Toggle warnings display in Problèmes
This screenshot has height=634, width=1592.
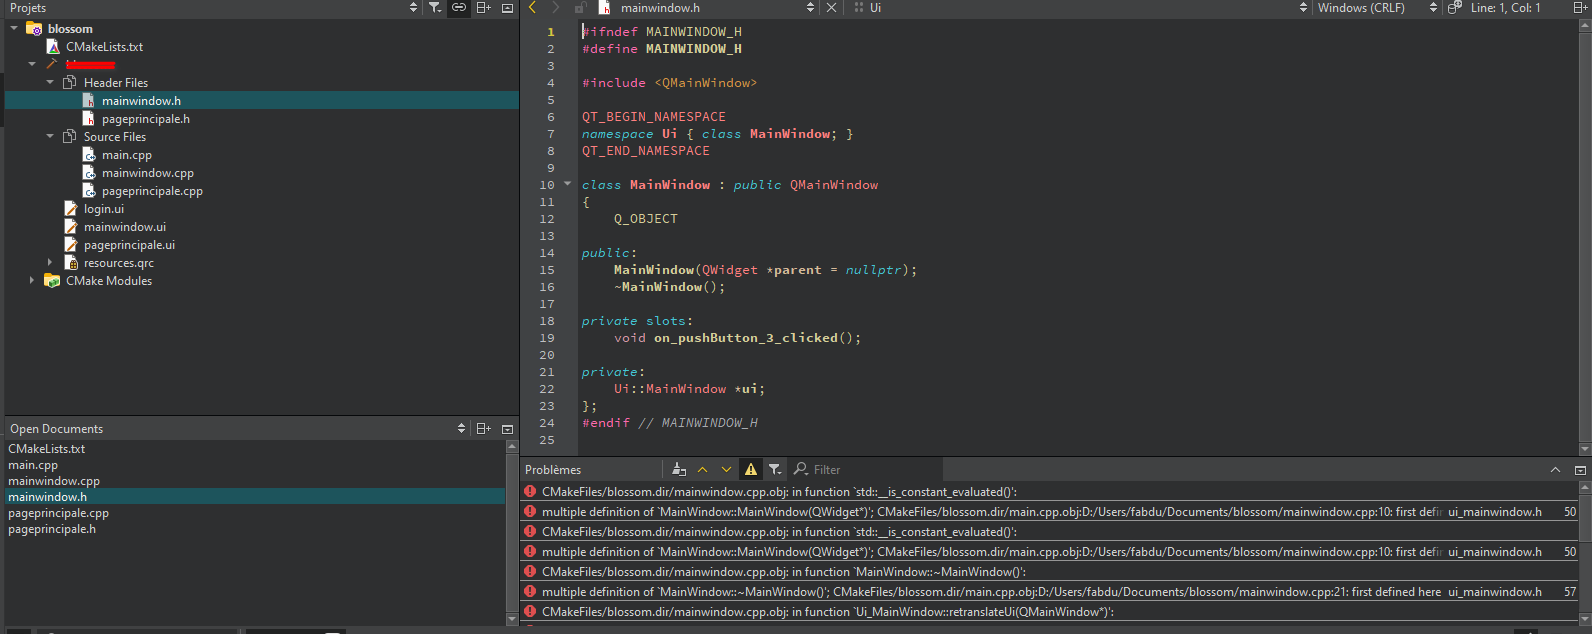point(750,469)
